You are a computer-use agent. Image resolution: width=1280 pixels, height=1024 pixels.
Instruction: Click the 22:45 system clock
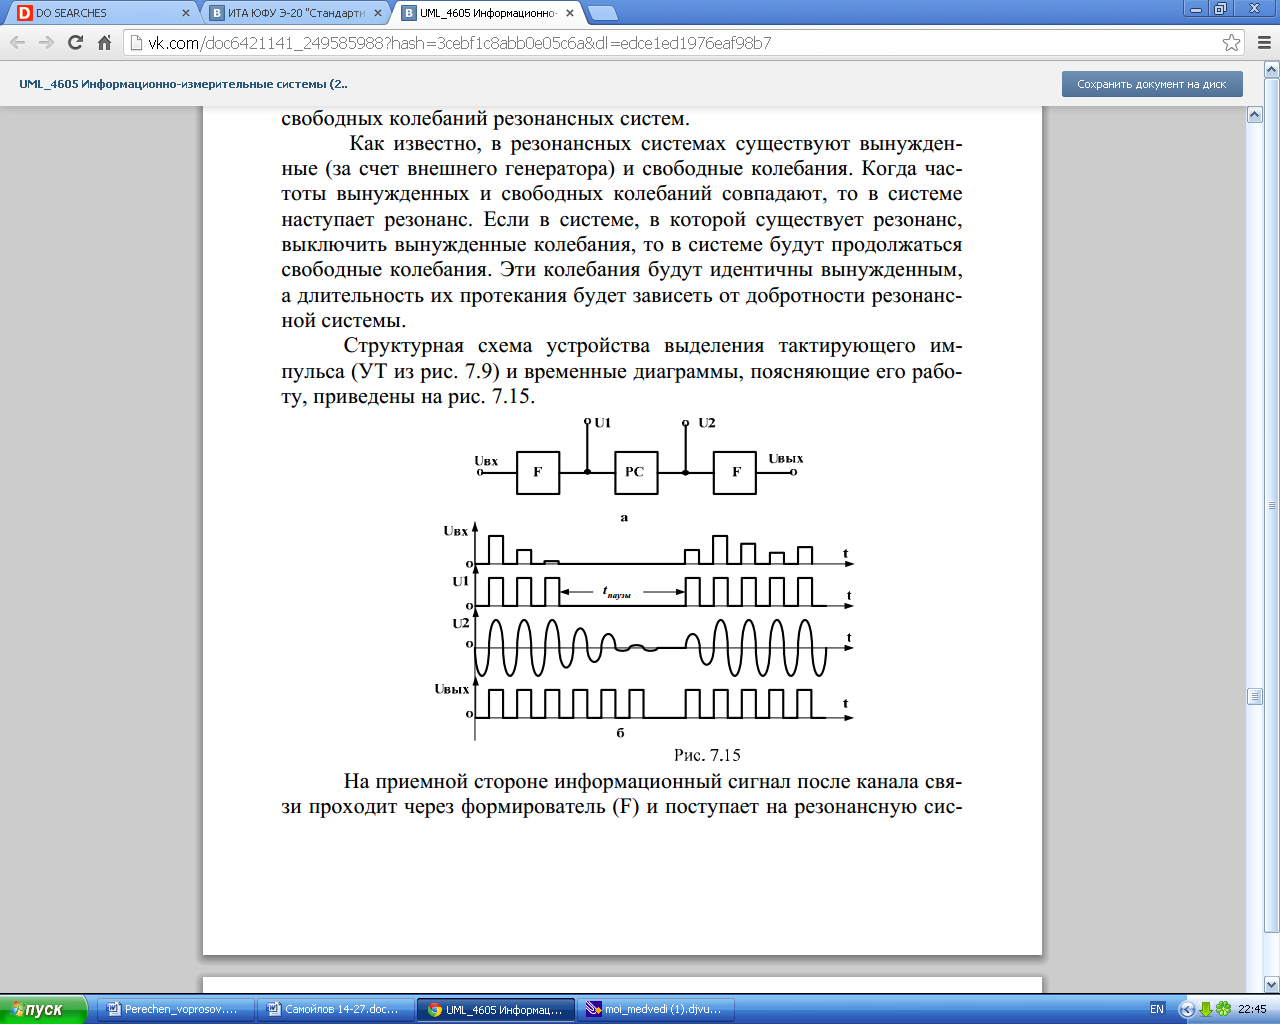click(1252, 1009)
